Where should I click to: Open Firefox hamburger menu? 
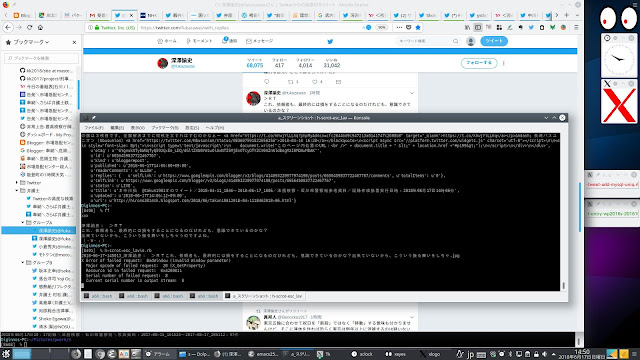point(576,27)
